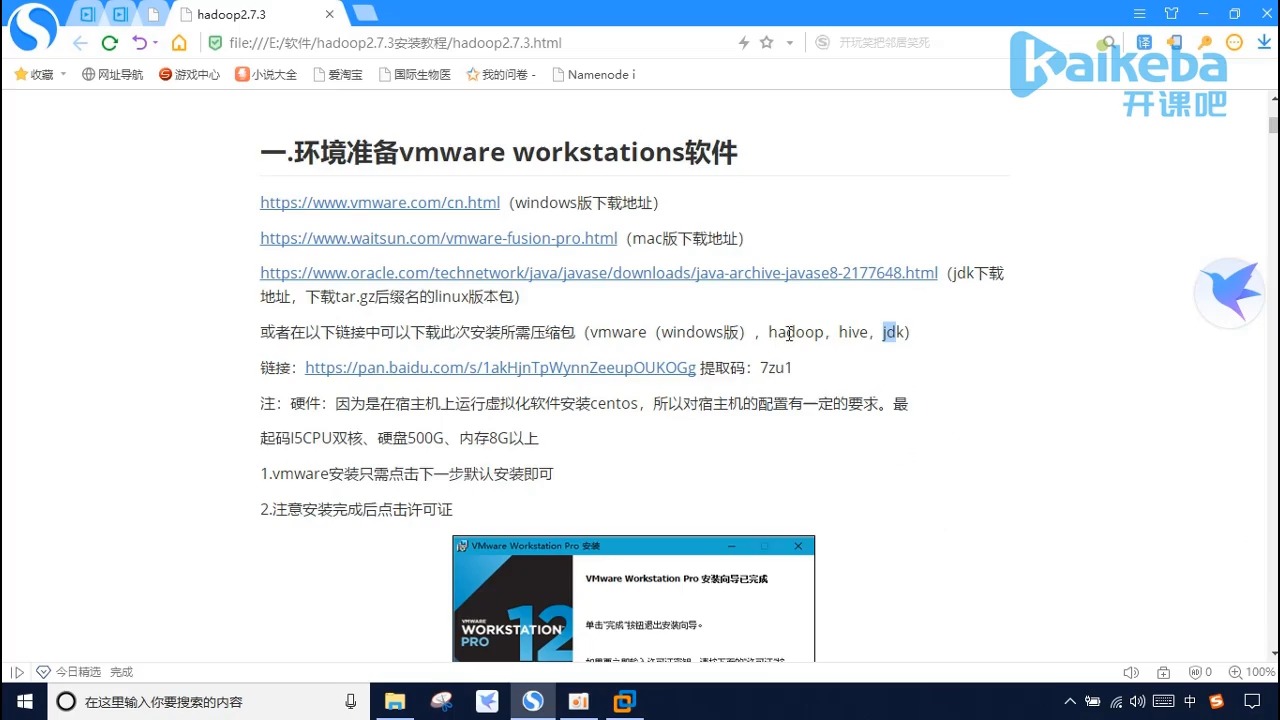The height and width of the screenshot is (720, 1280).
Task: Click the yellow key password icon
Action: click(1205, 43)
